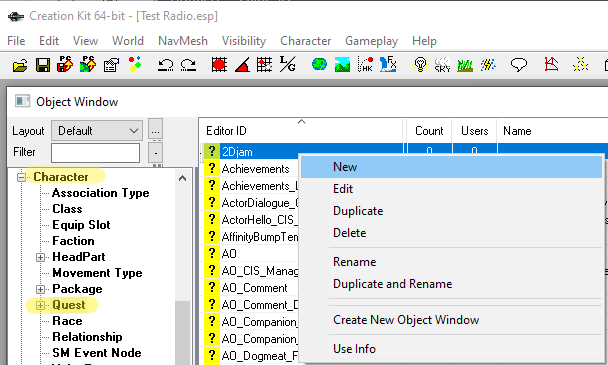This screenshot has height=365, width=608.
Task: Select Faction in the object tree
Action: (73, 241)
